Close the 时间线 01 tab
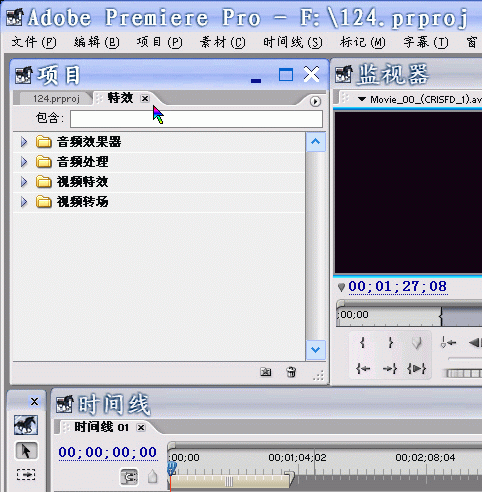The width and height of the screenshot is (482, 492). [141, 427]
